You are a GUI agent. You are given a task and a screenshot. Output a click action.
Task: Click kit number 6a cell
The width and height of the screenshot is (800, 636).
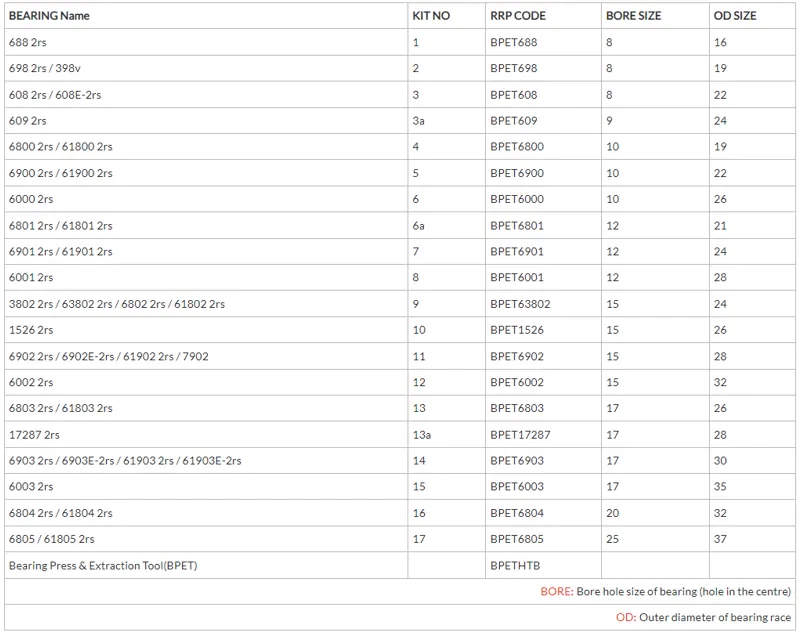point(418,226)
